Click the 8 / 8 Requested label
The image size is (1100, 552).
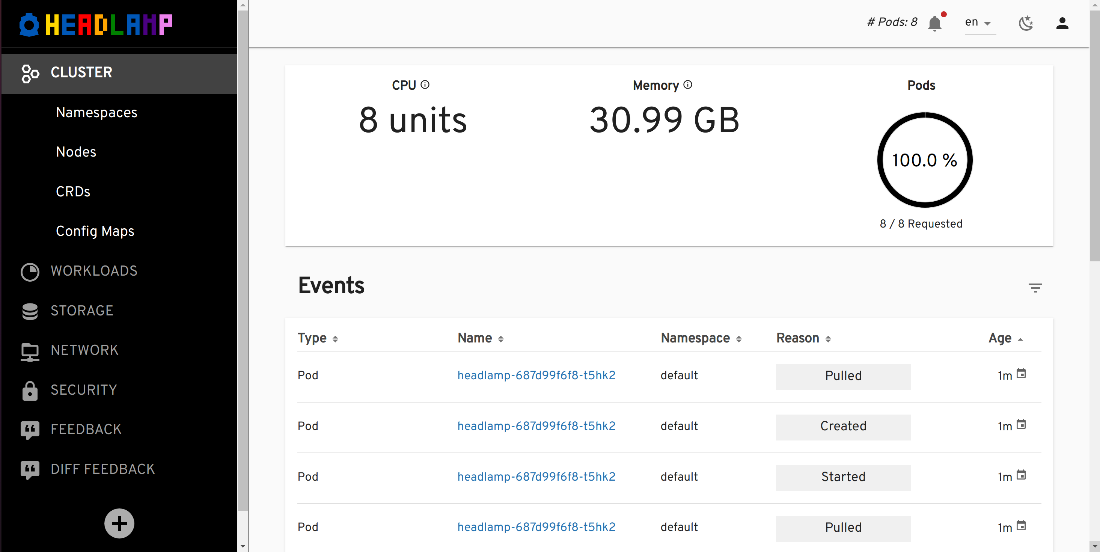pos(921,224)
